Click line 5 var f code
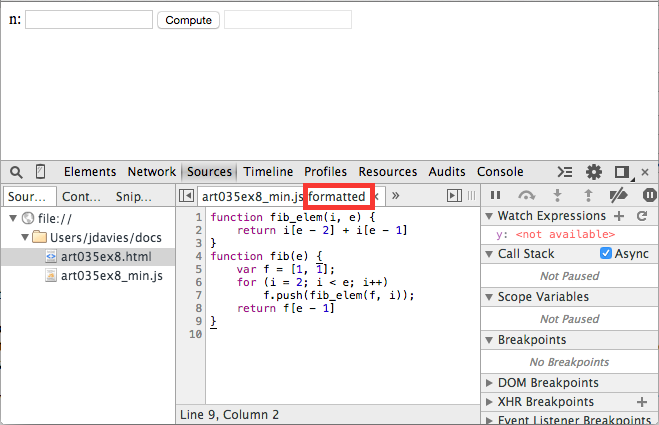This screenshot has width=659, height=425. [285, 269]
